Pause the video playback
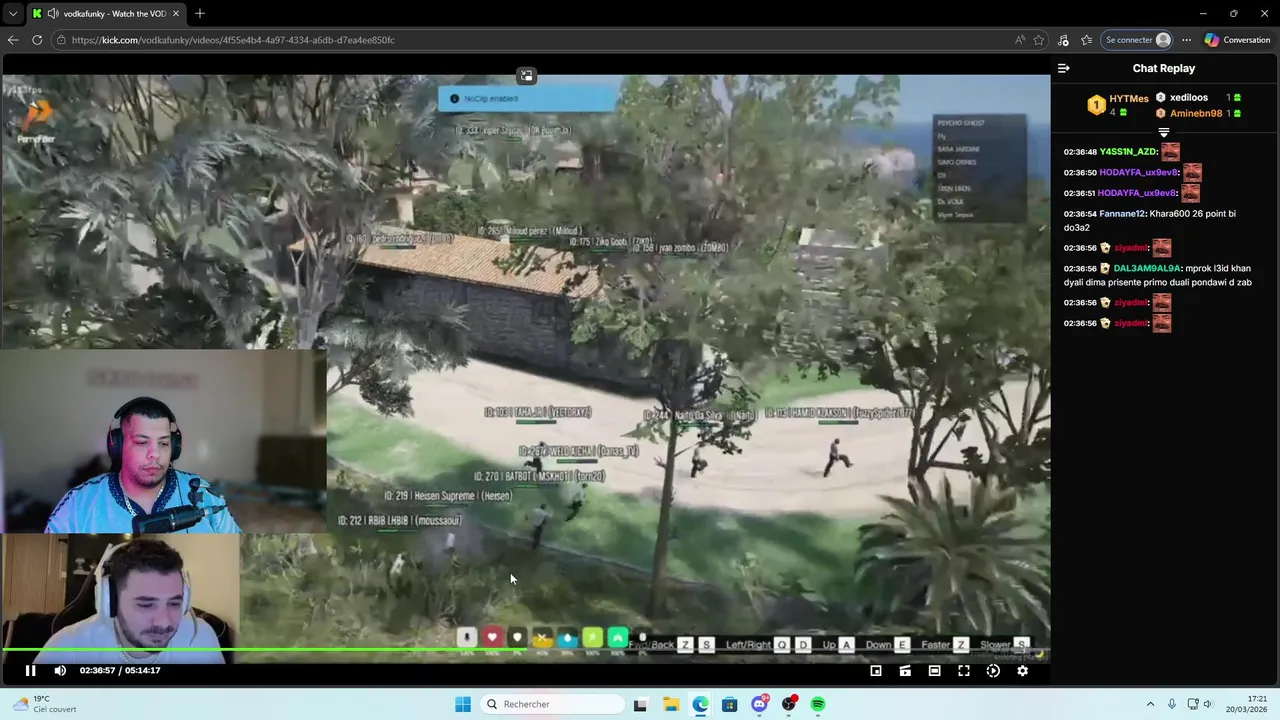Viewport: 1280px width, 720px height. pyautogui.click(x=30, y=671)
